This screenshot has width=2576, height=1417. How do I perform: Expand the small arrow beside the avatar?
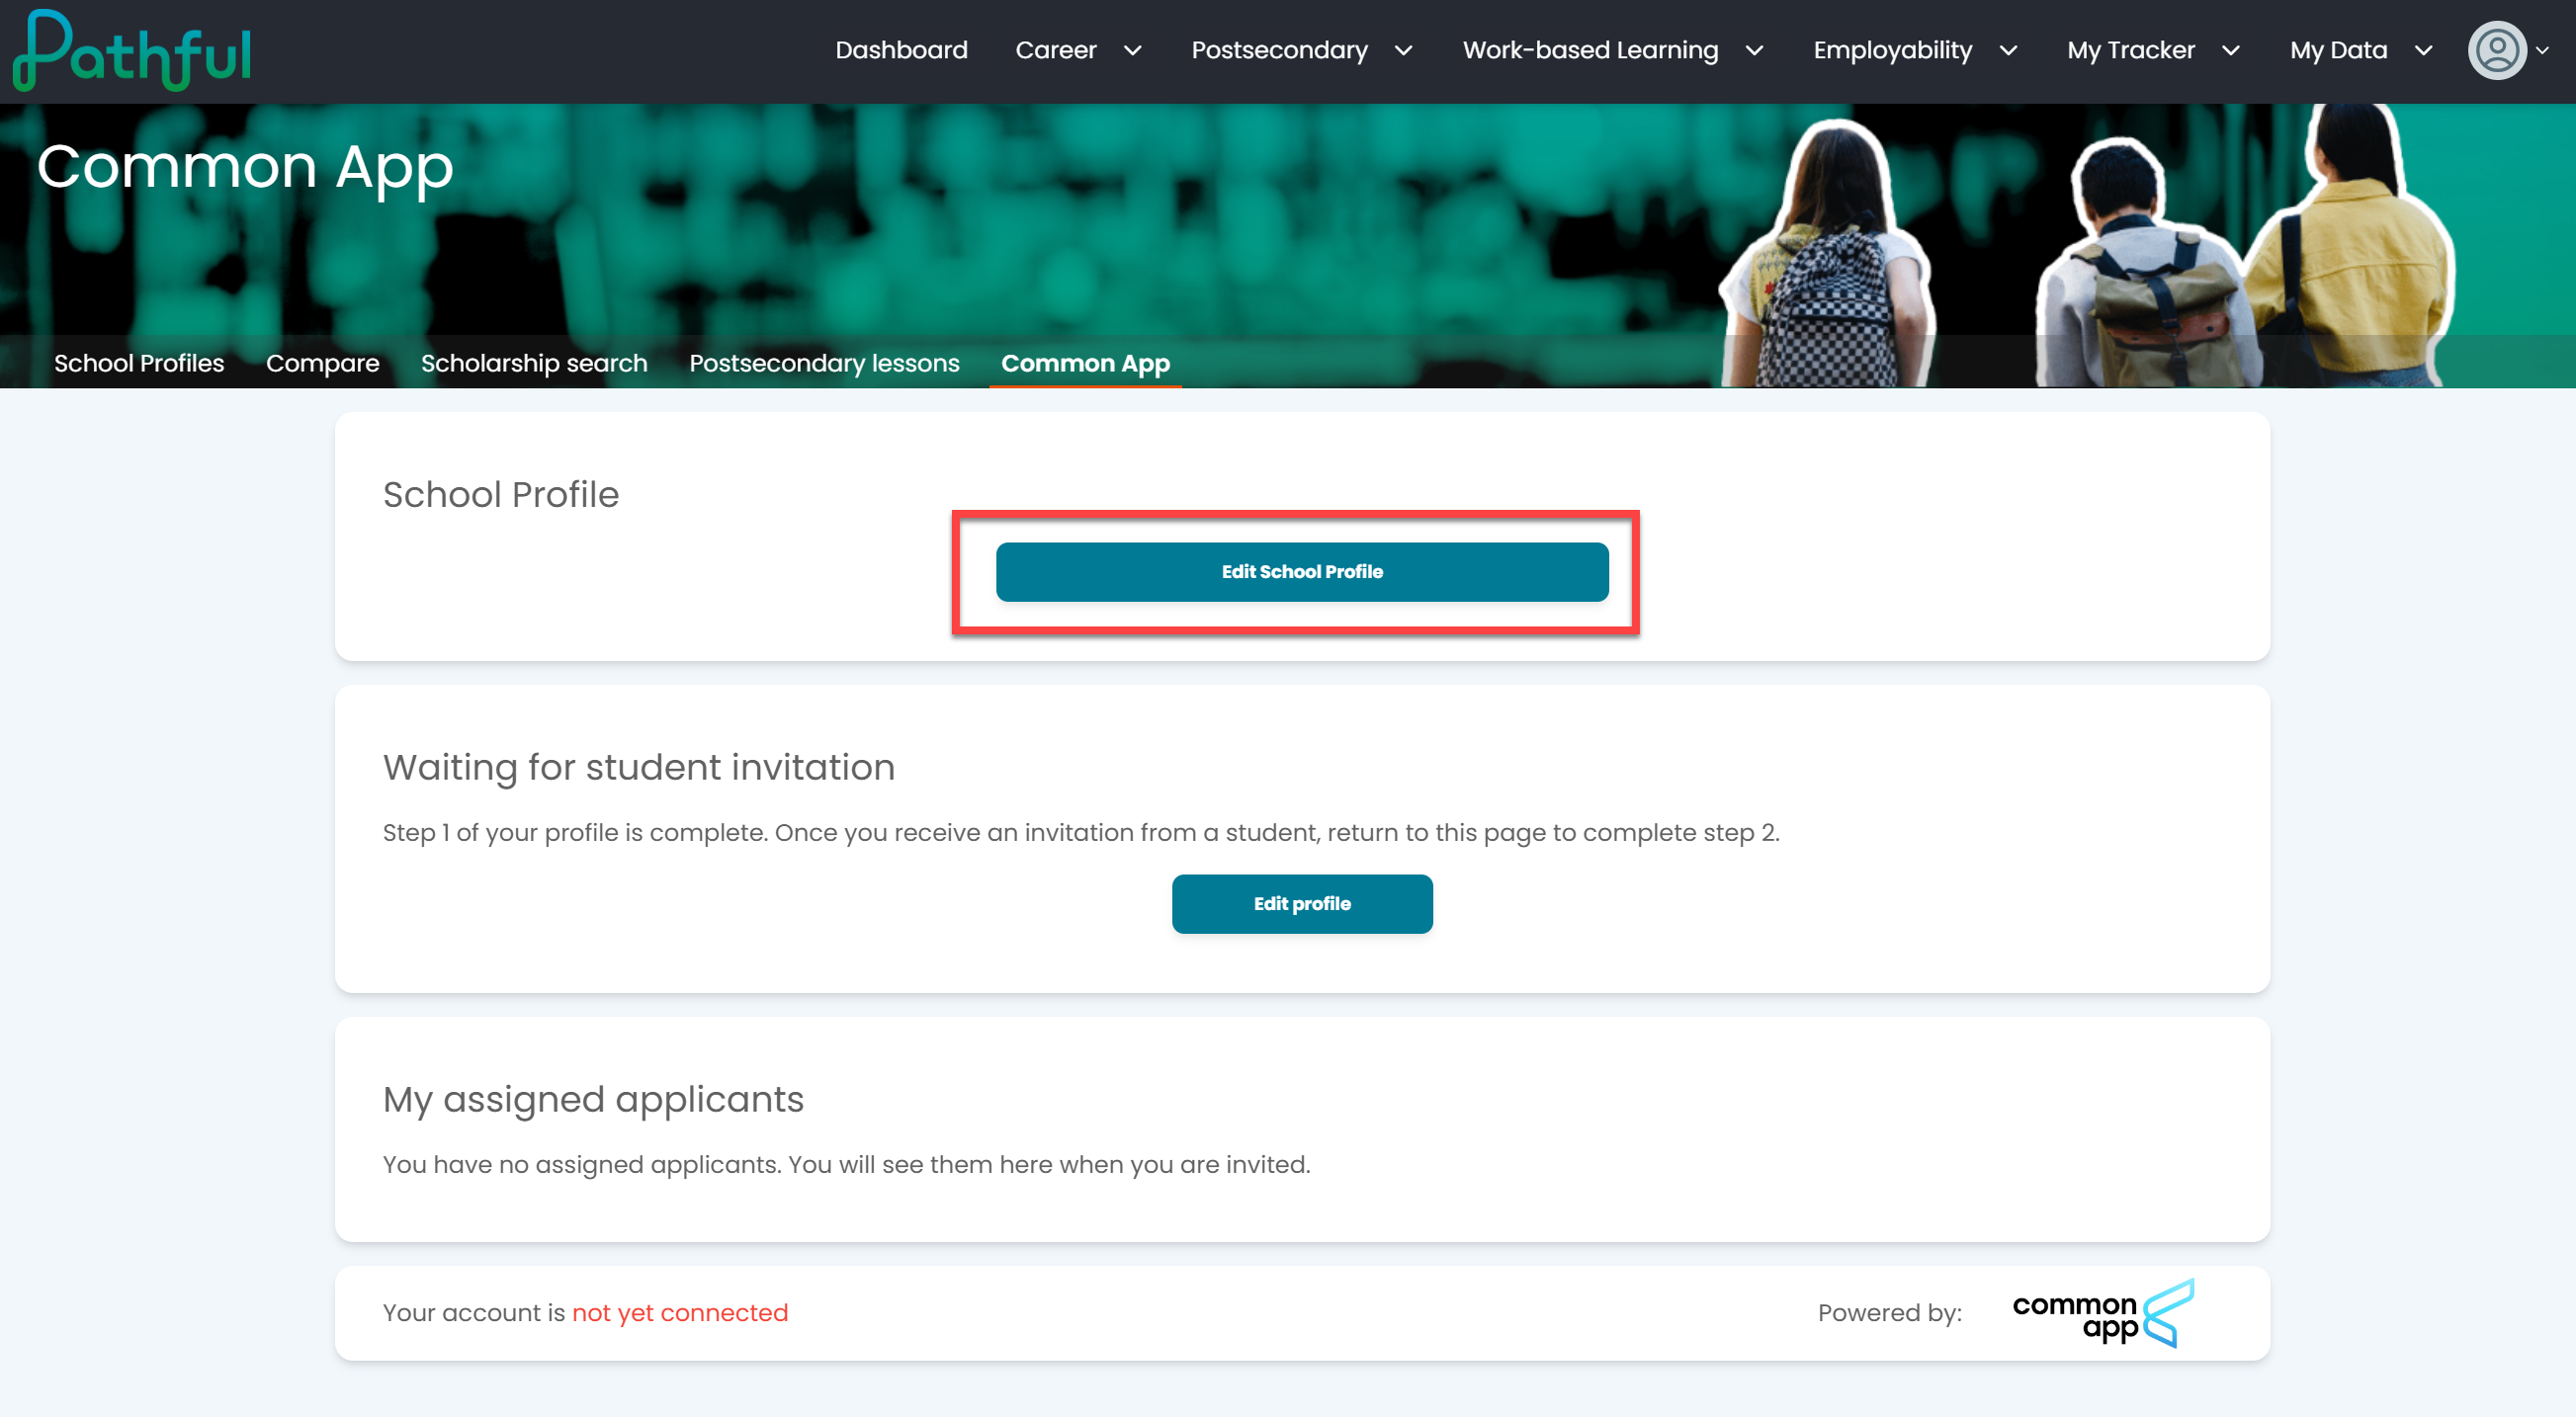2542,51
